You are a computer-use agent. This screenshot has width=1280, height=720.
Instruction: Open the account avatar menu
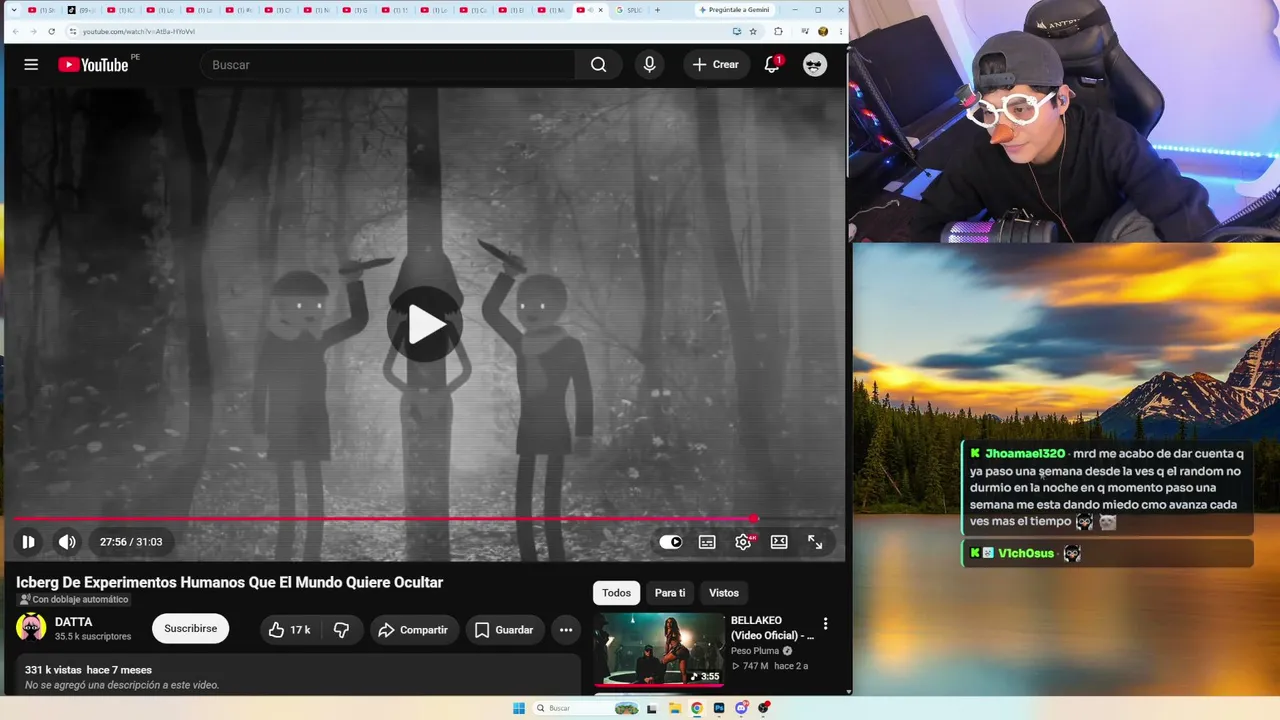pos(815,65)
